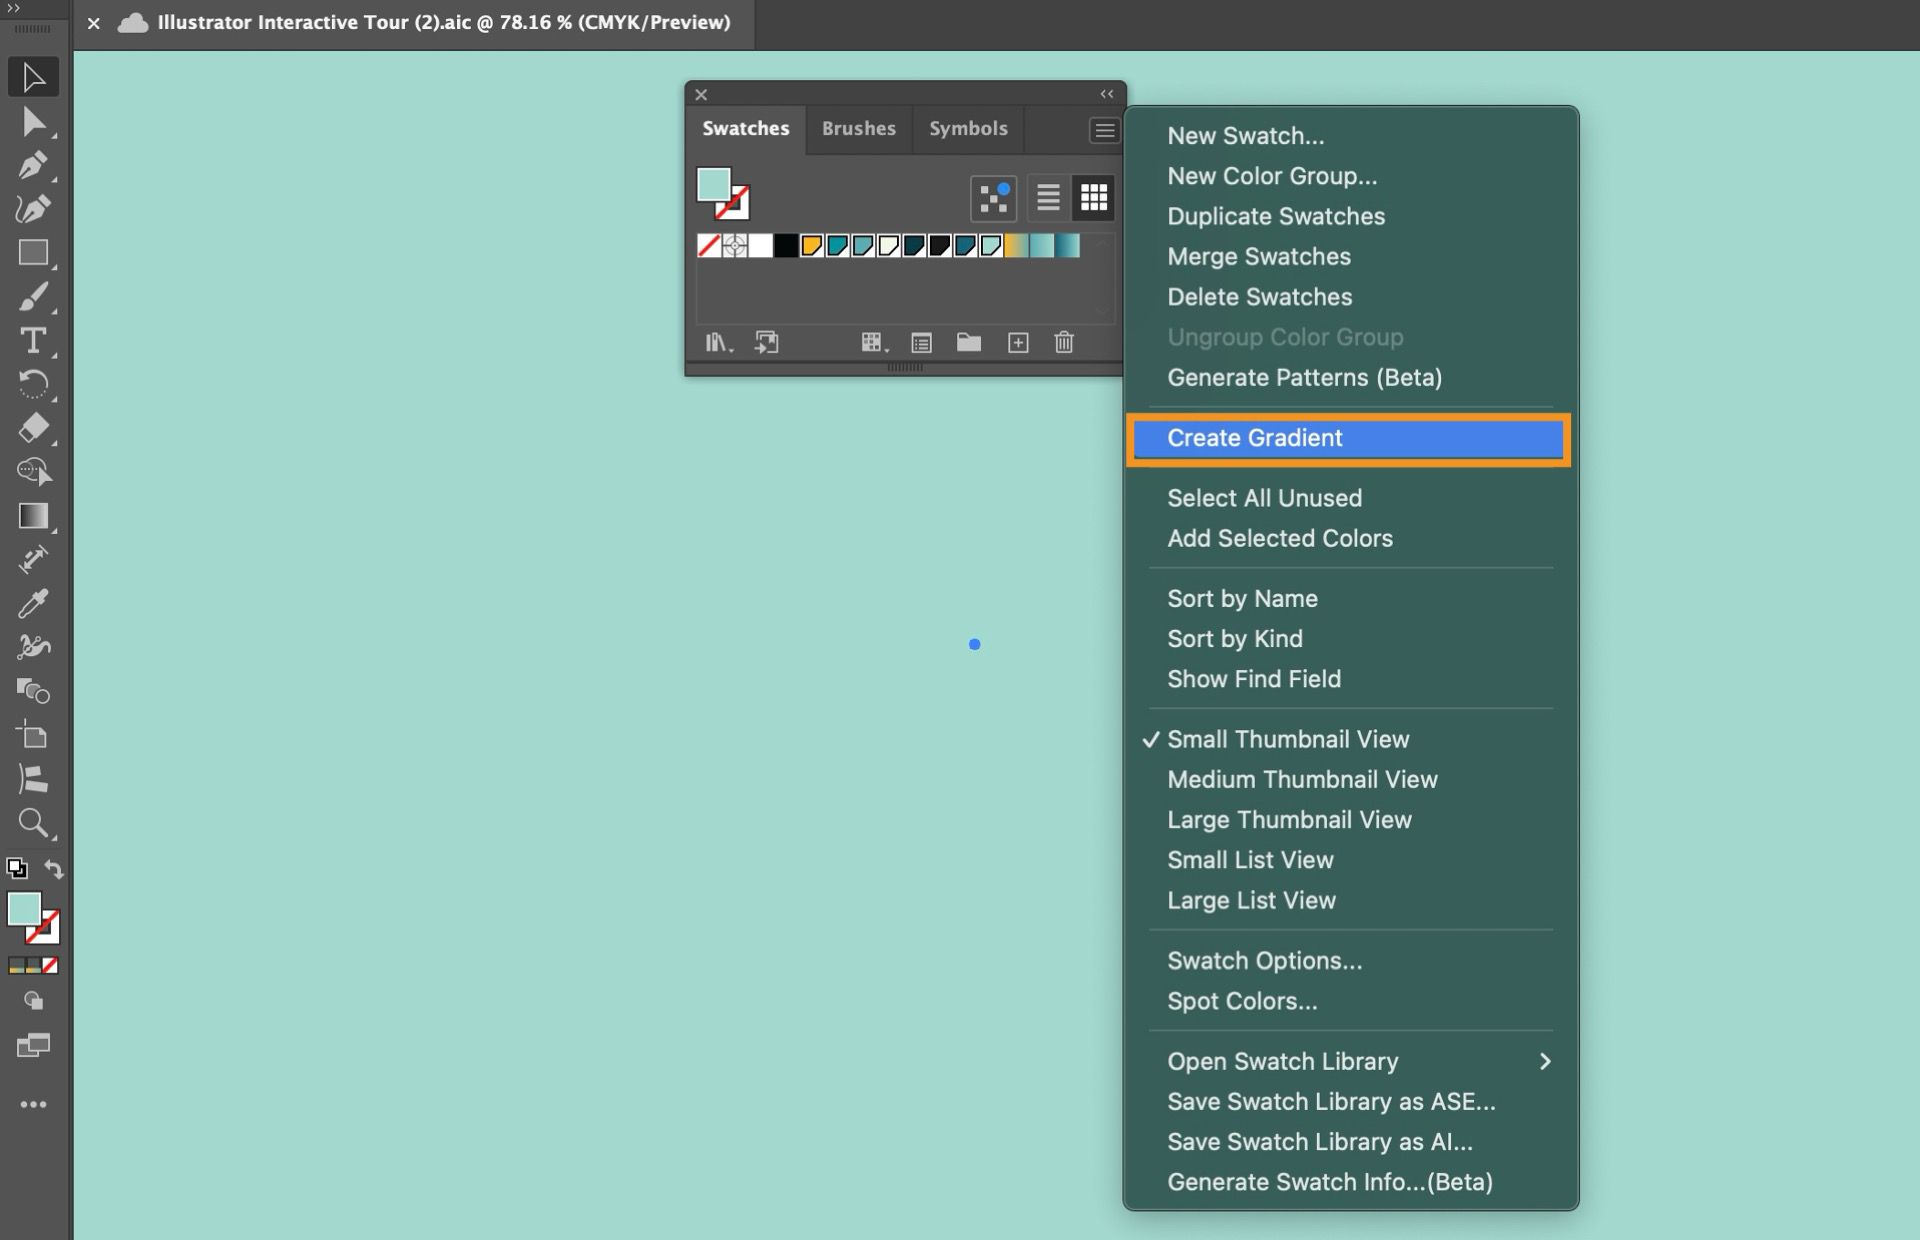Screen dimensions: 1920x1240
Task: Select the Zoom tool
Action: coord(33,823)
